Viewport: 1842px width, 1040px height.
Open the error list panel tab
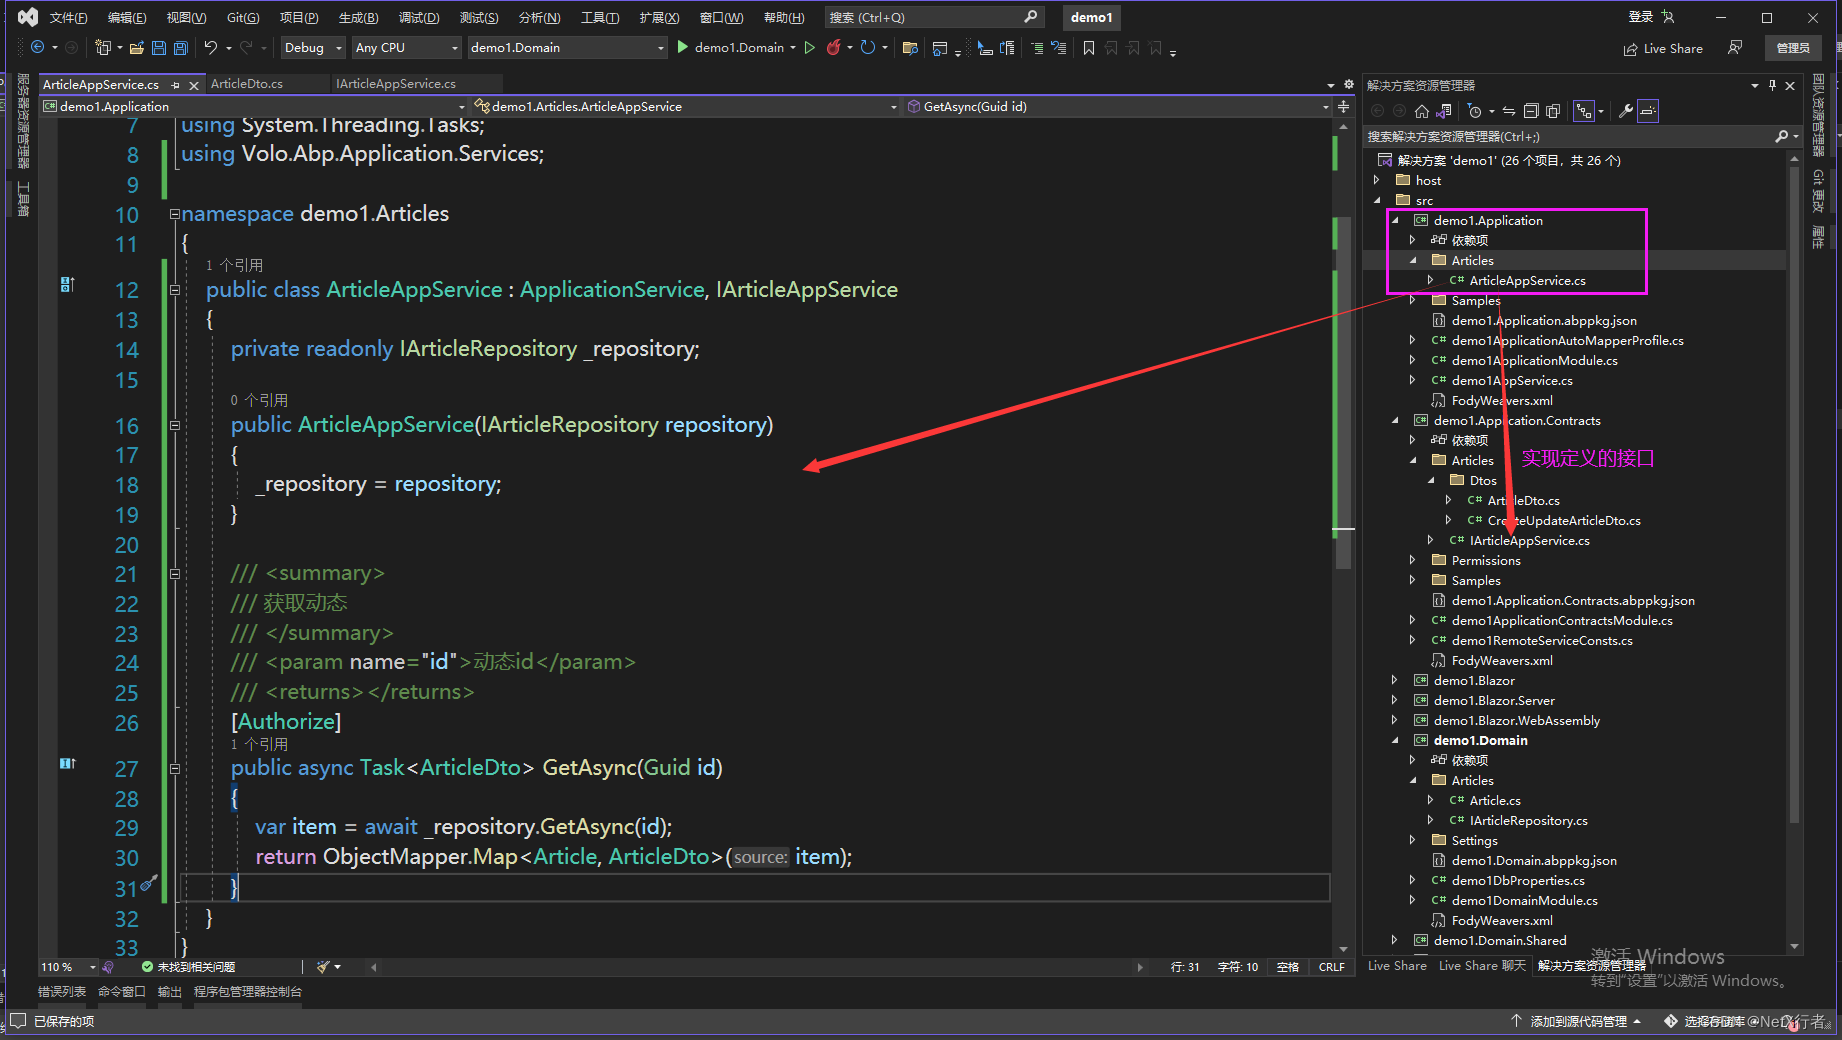[x=62, y=992]
